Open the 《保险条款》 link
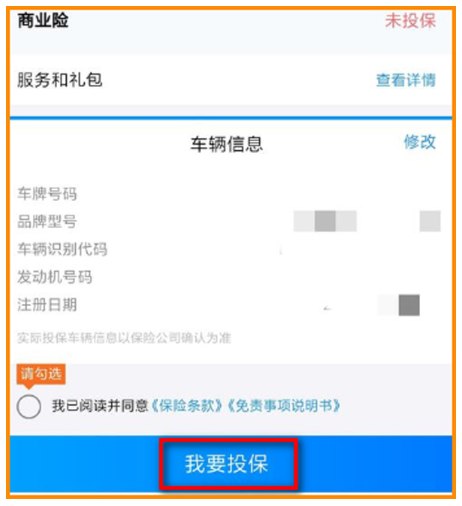 pyautogui.click(x=187, y=406)
